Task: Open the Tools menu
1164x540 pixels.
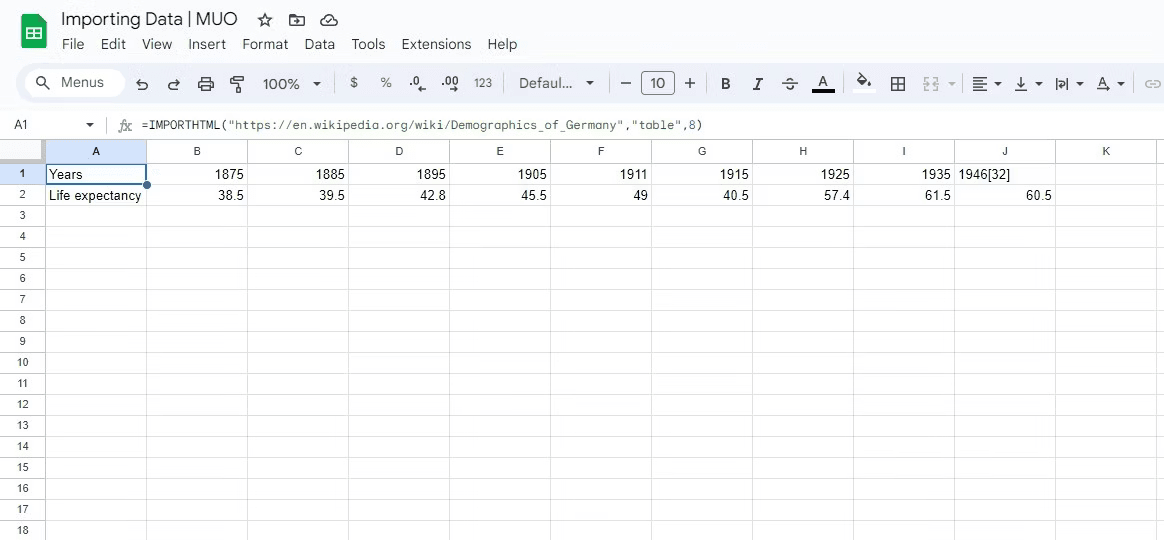Action: [368, 44]
